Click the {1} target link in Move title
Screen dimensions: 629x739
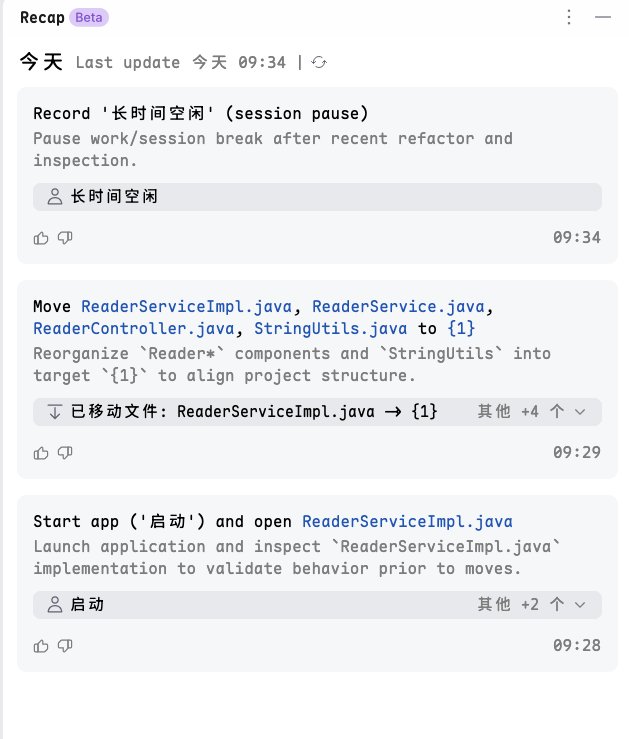click(461, 328)
